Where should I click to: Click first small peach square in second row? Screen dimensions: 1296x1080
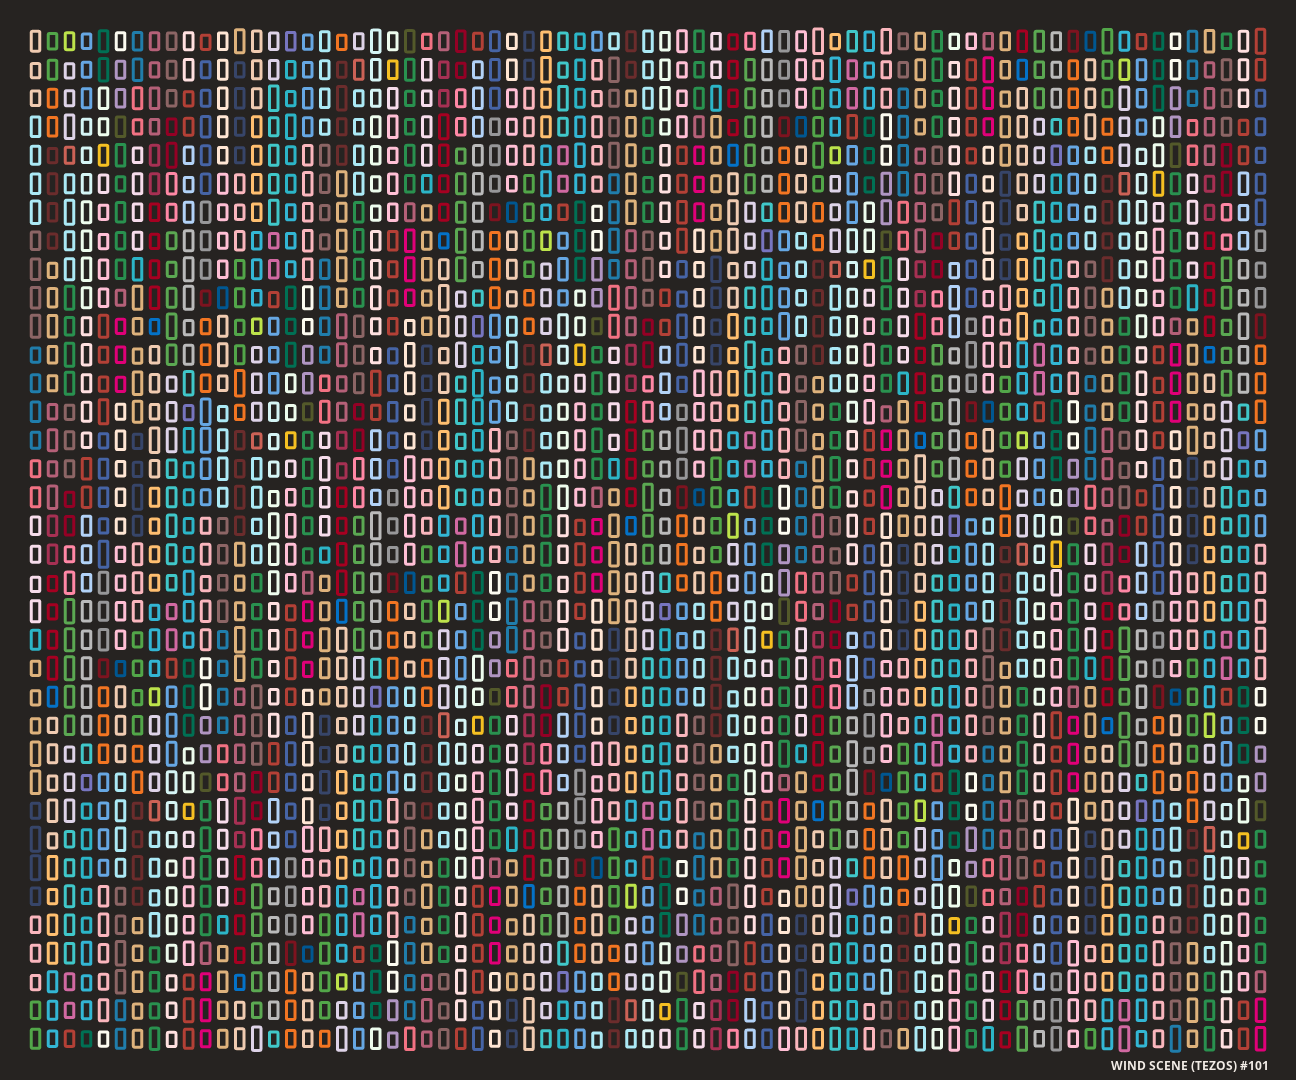[x=35, y=70]
